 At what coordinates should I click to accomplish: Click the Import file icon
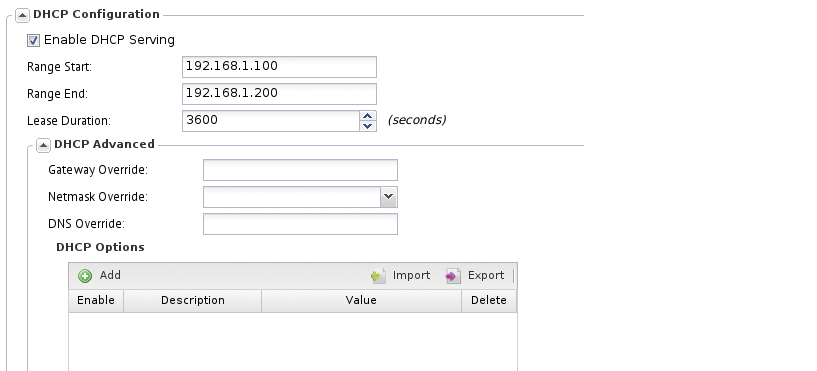(379, 276)
